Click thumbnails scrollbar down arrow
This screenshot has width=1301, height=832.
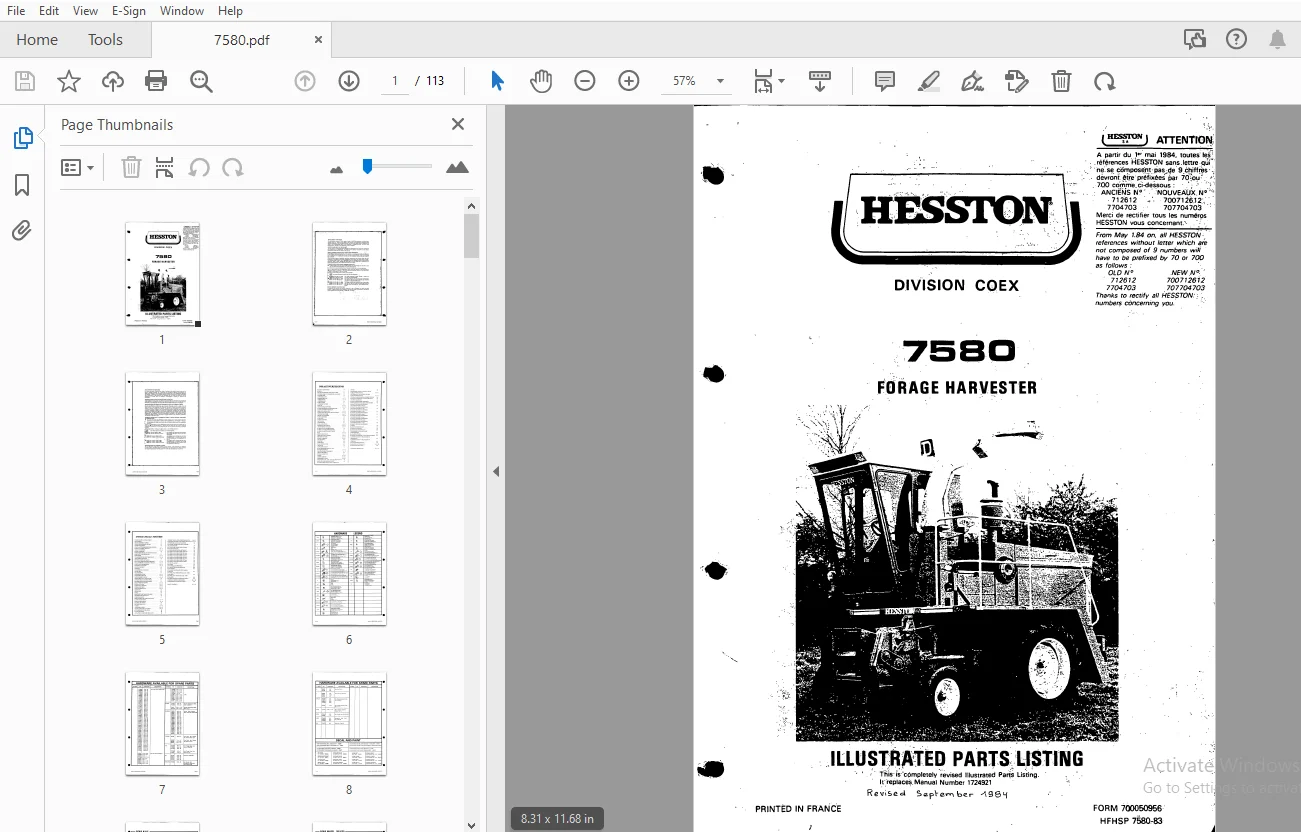coord(472,825)
